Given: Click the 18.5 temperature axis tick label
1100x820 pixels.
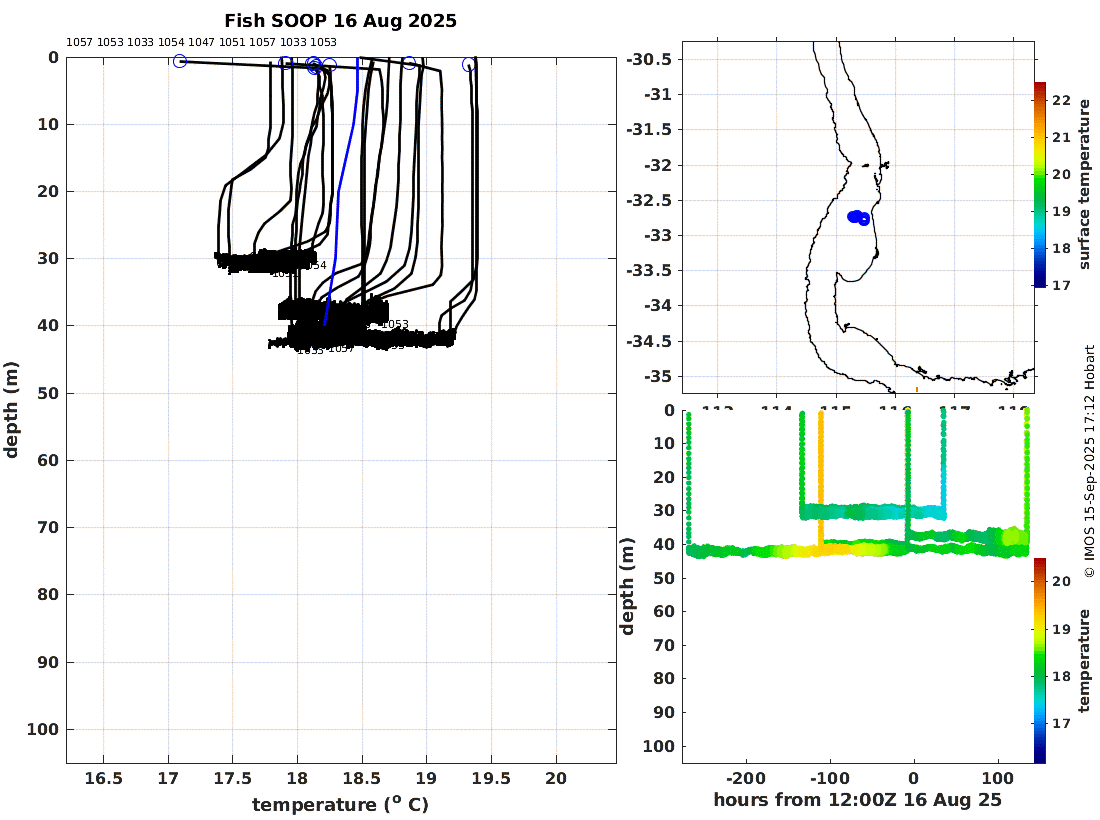Looking at the screenshot, I should [x=362, y=778].
